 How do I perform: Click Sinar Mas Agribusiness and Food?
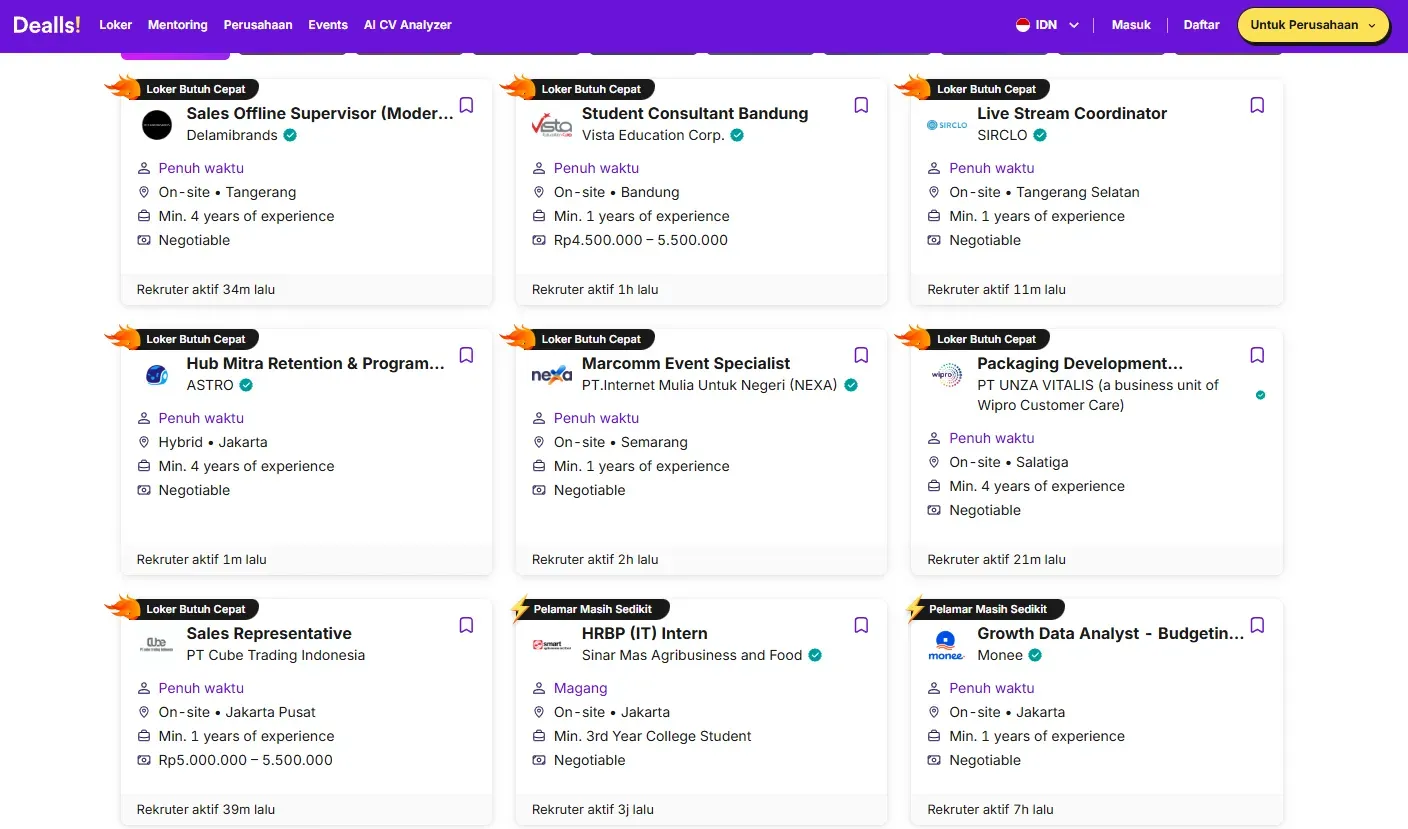pos(692,655)
